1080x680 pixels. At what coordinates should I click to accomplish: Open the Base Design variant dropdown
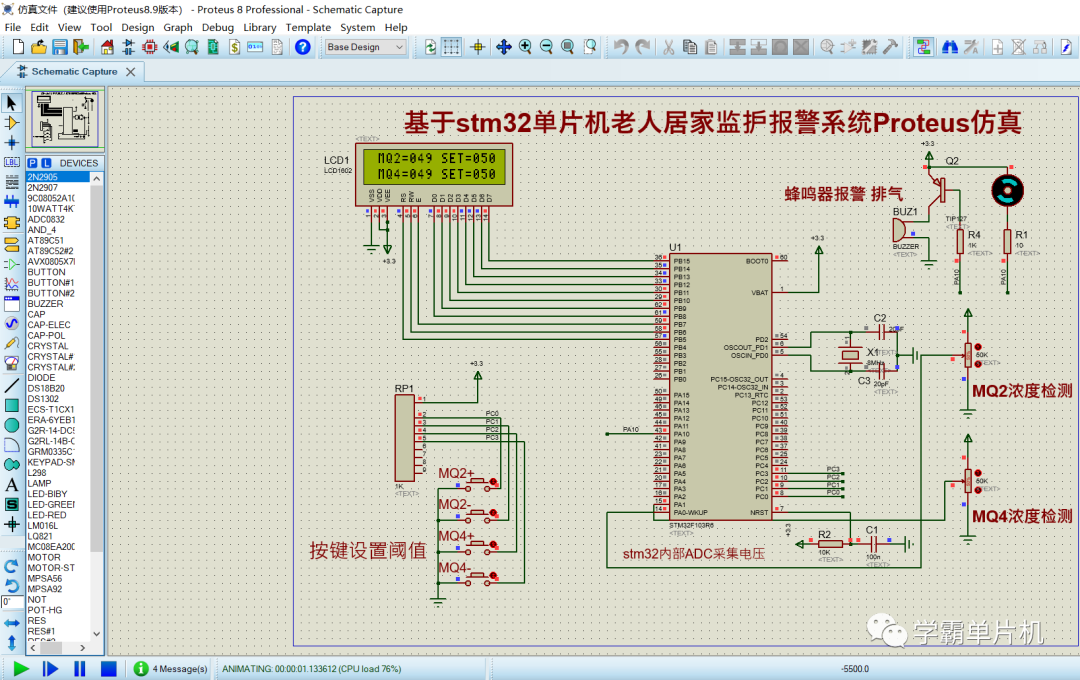[366, 47]
